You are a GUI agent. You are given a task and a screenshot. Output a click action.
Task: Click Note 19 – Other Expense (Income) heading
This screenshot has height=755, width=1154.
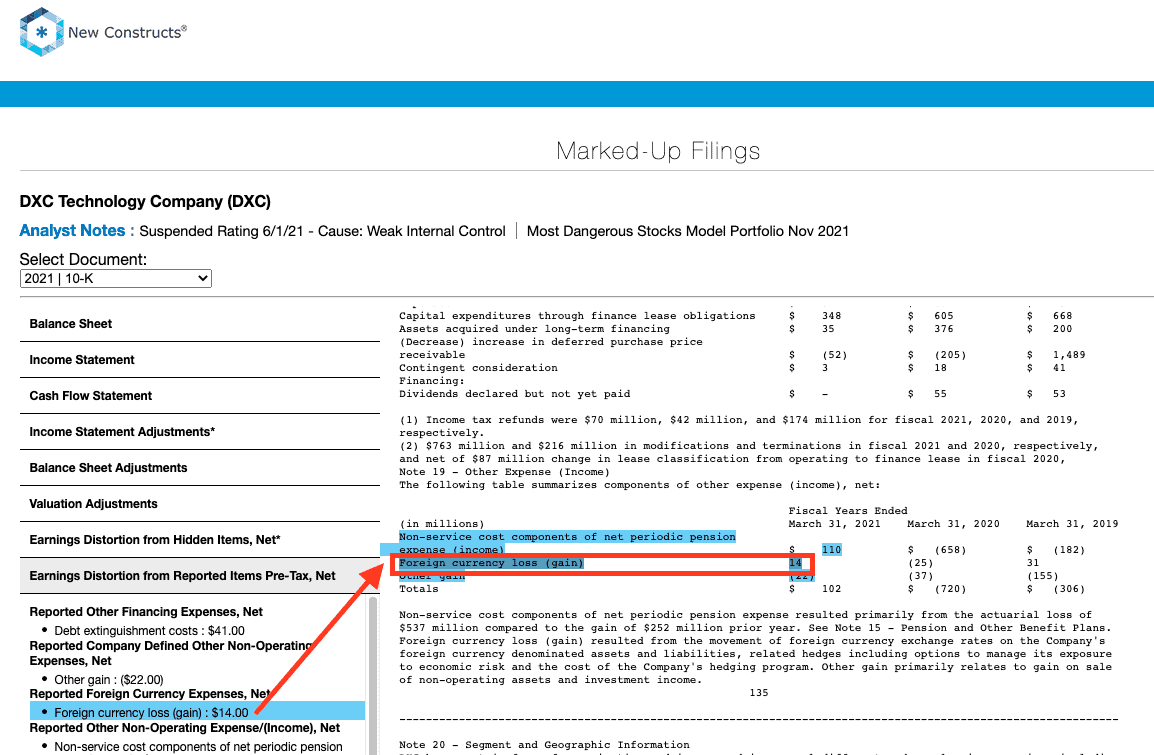click(504, 472)
